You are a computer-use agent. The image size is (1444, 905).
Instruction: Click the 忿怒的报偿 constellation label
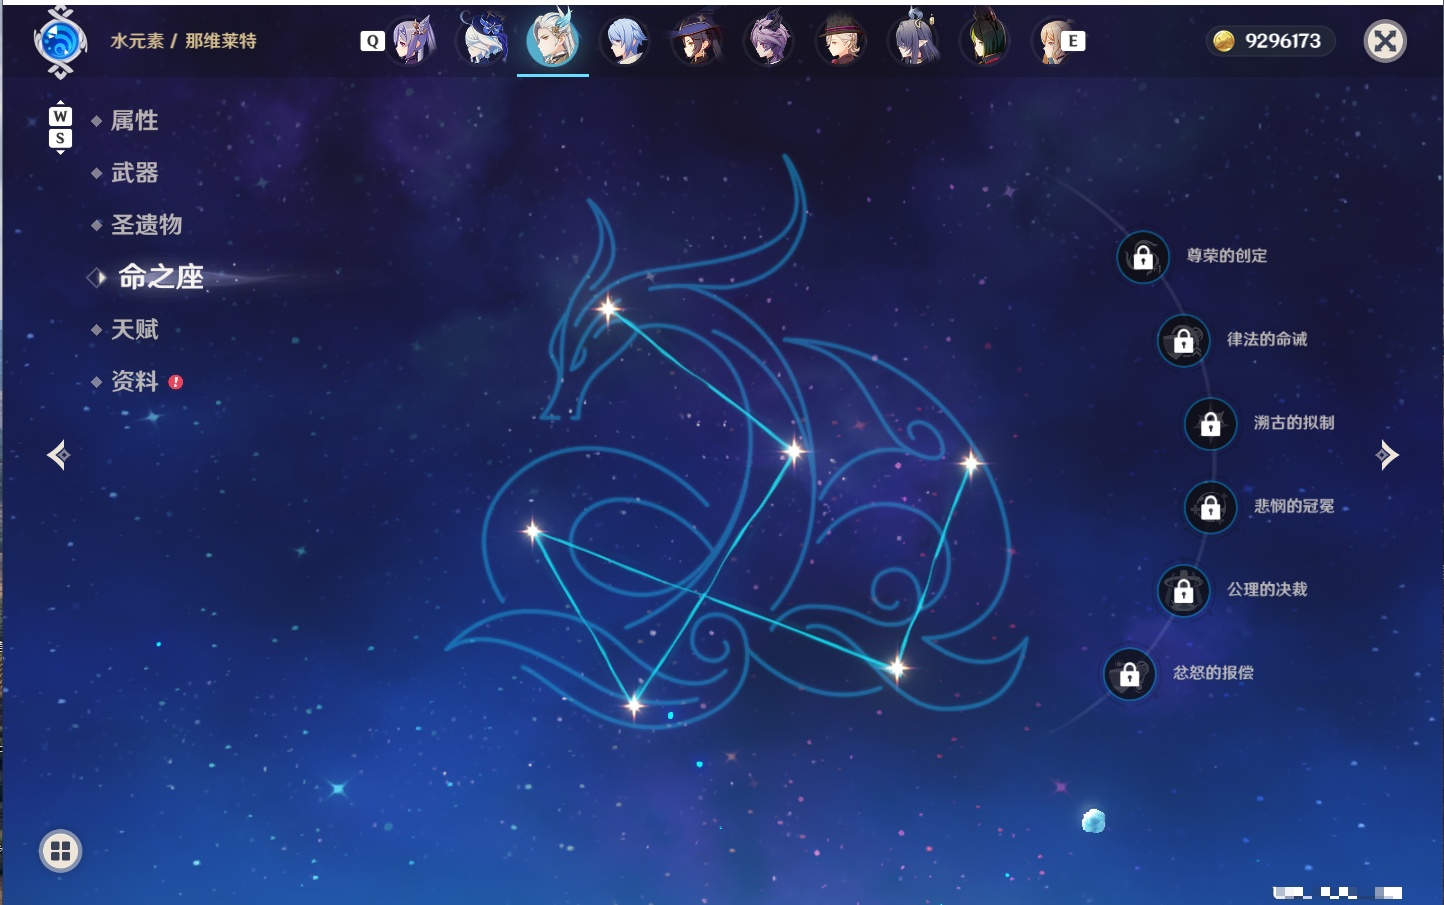point(1213,673)
